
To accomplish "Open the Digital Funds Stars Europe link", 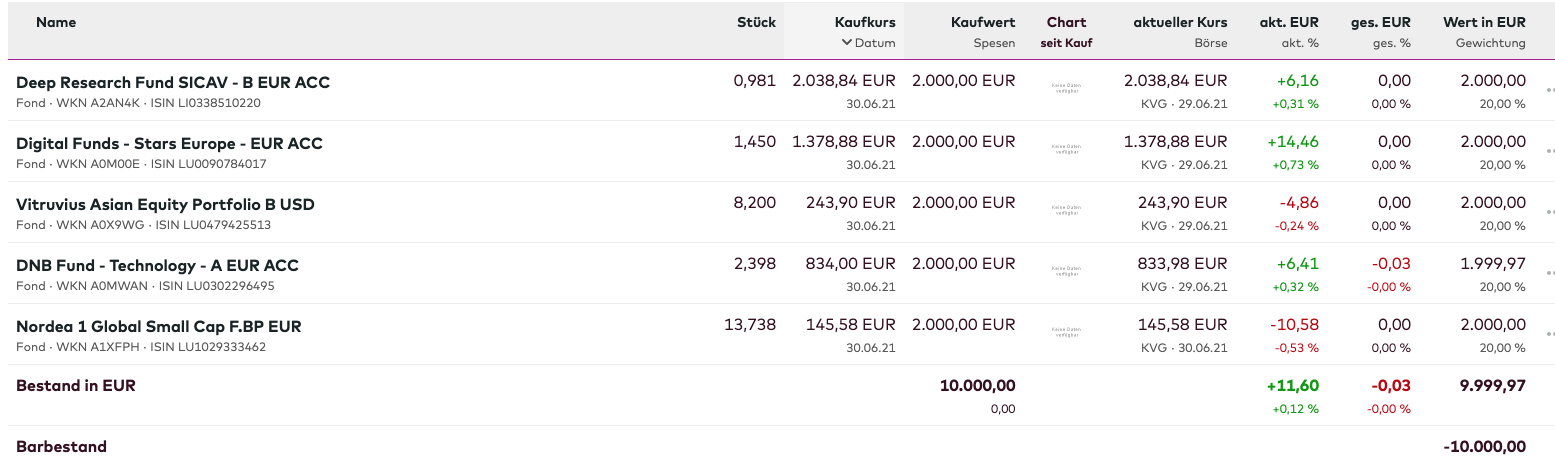I will tap(169, 143).
